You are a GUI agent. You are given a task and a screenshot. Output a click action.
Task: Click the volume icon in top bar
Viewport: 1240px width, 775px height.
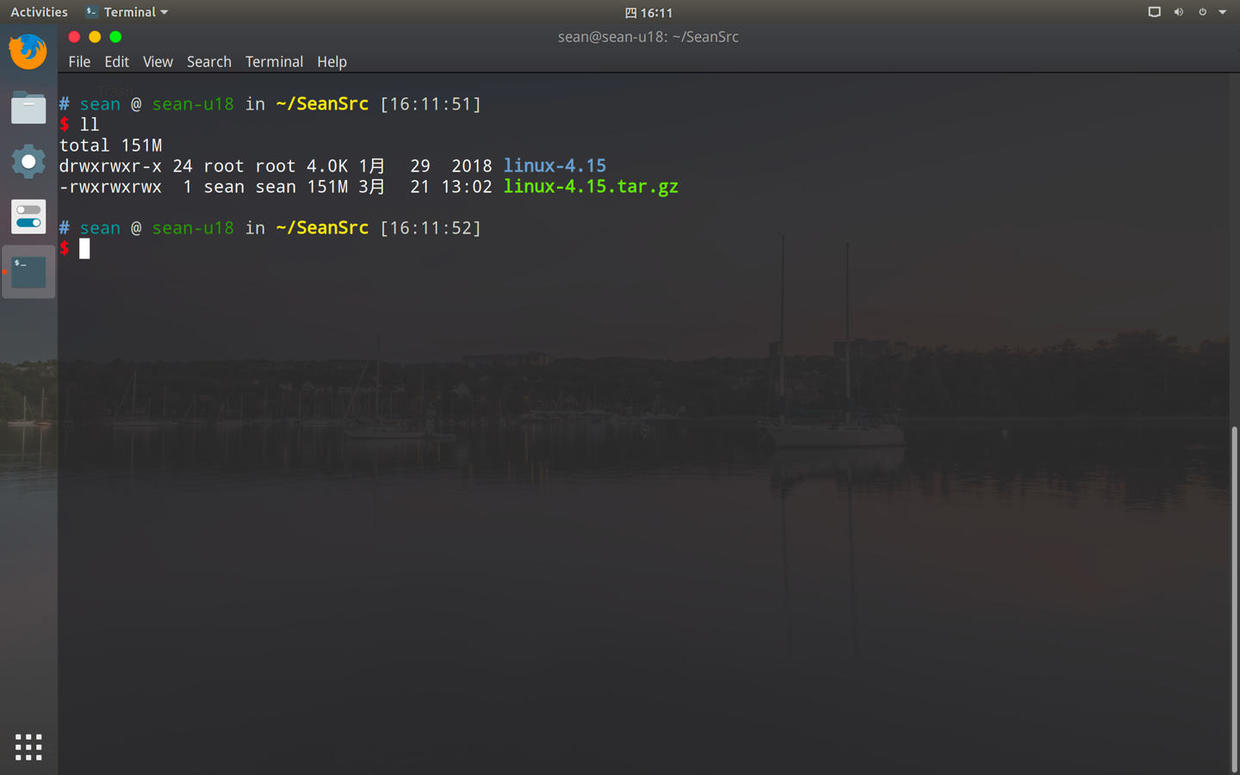(x=1178, y=12)
